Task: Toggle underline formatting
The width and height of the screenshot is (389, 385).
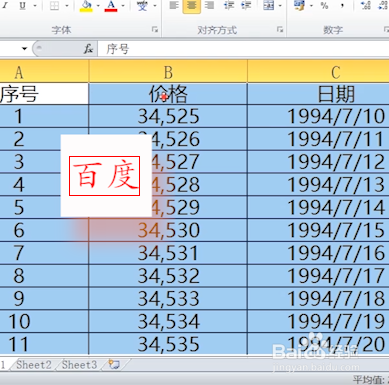Action: click(x=23, y=5)
